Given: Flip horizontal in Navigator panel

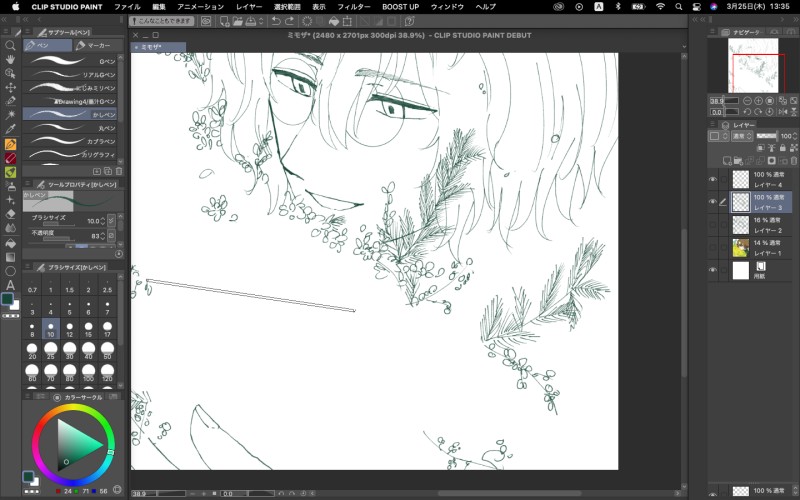Looking at the screenshot, I should click(x=782, y=112).
